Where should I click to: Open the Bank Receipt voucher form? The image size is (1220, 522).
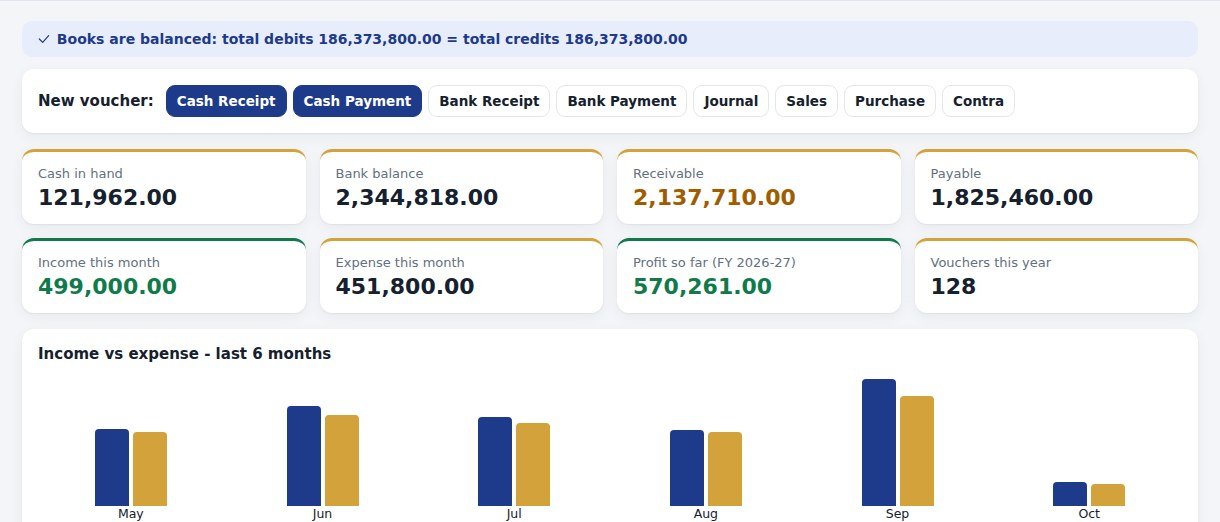[x=489, y=101]
